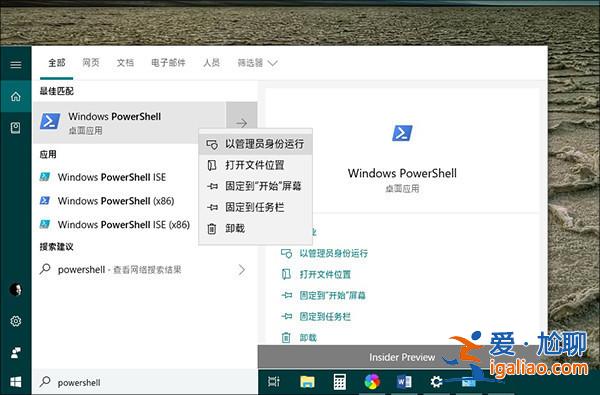Open Task View on the taskbar
Image resolution: width=600 pixels, height=395 pixels.
(x=274, y=382)
